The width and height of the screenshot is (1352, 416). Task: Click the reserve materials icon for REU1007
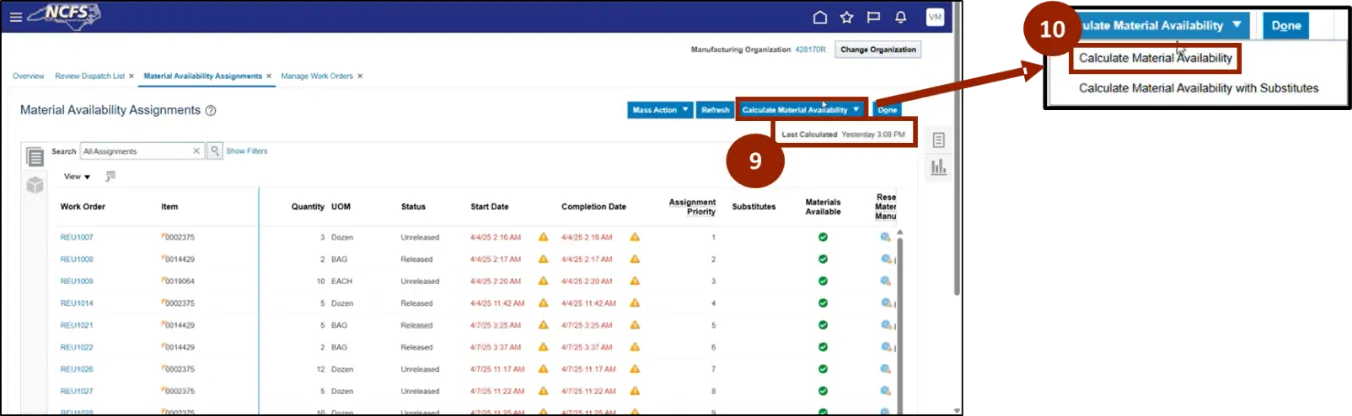pos(885,238)
